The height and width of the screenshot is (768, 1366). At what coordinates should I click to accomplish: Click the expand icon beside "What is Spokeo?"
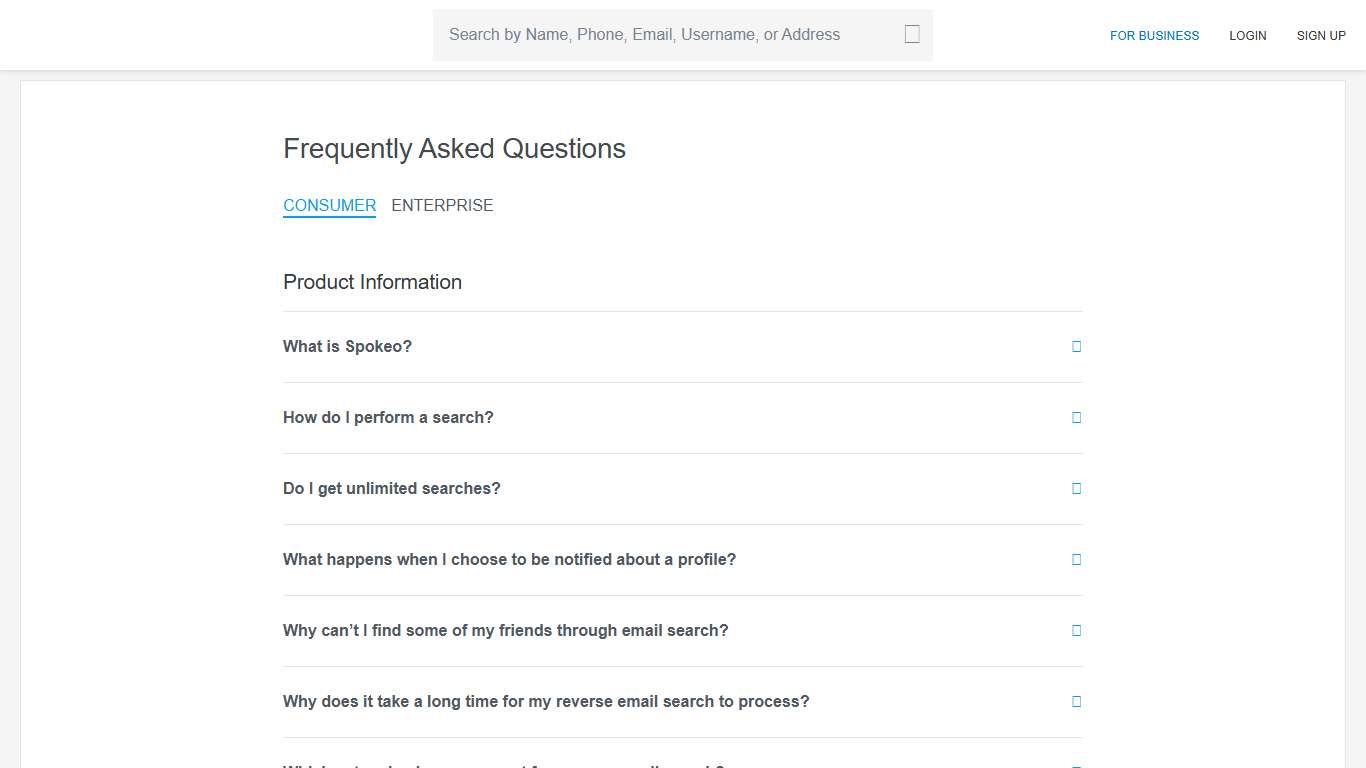coord(1076,346)
